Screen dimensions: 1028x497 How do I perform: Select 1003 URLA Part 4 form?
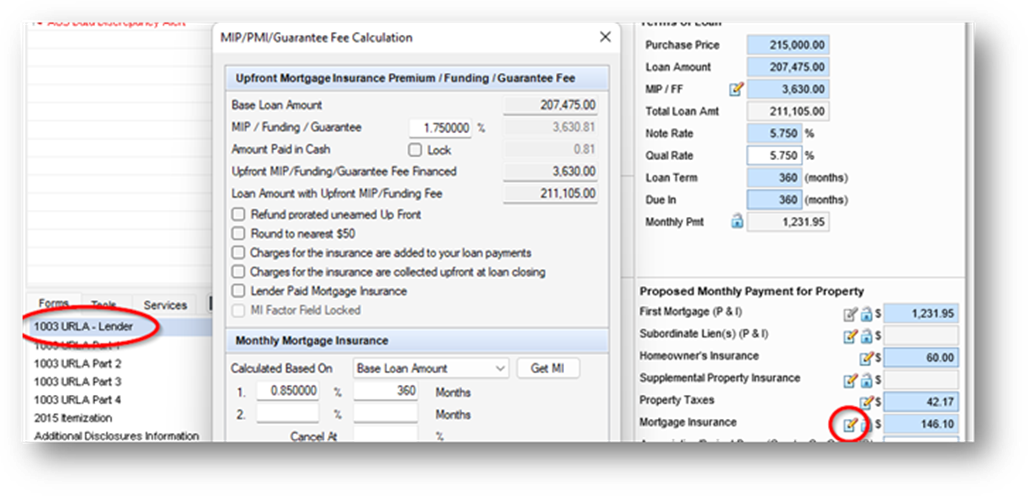[77, 400]
